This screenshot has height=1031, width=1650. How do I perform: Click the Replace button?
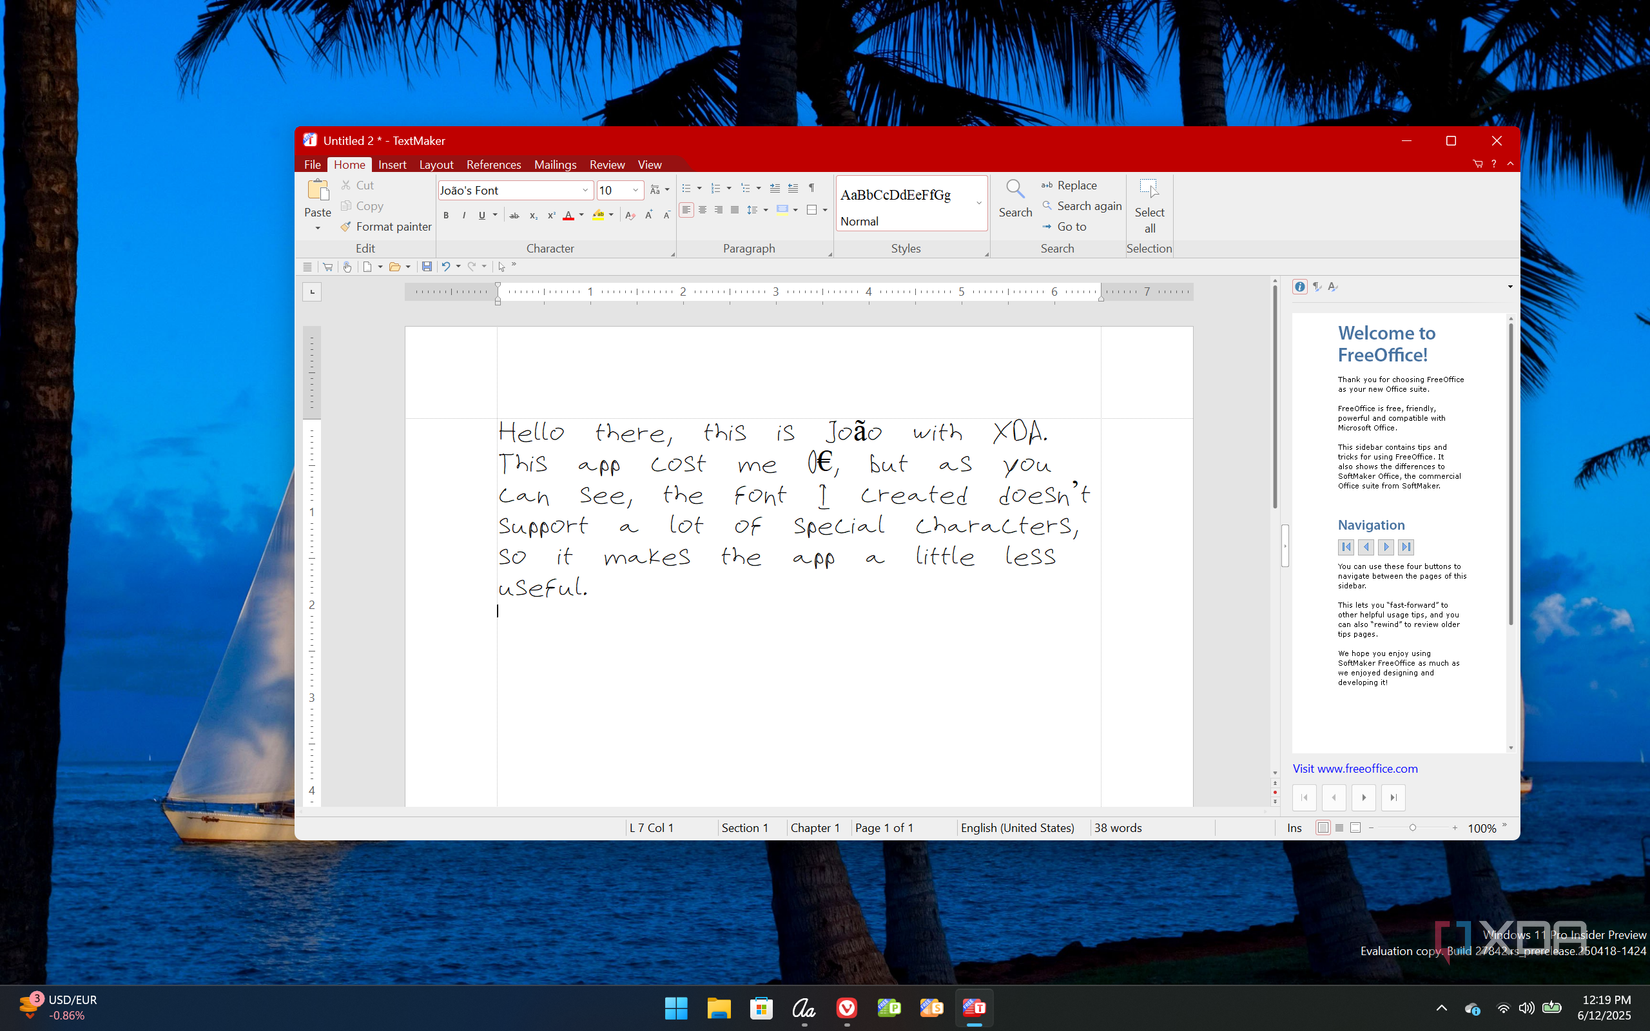pyautogui.click(x=1076, y=185)
